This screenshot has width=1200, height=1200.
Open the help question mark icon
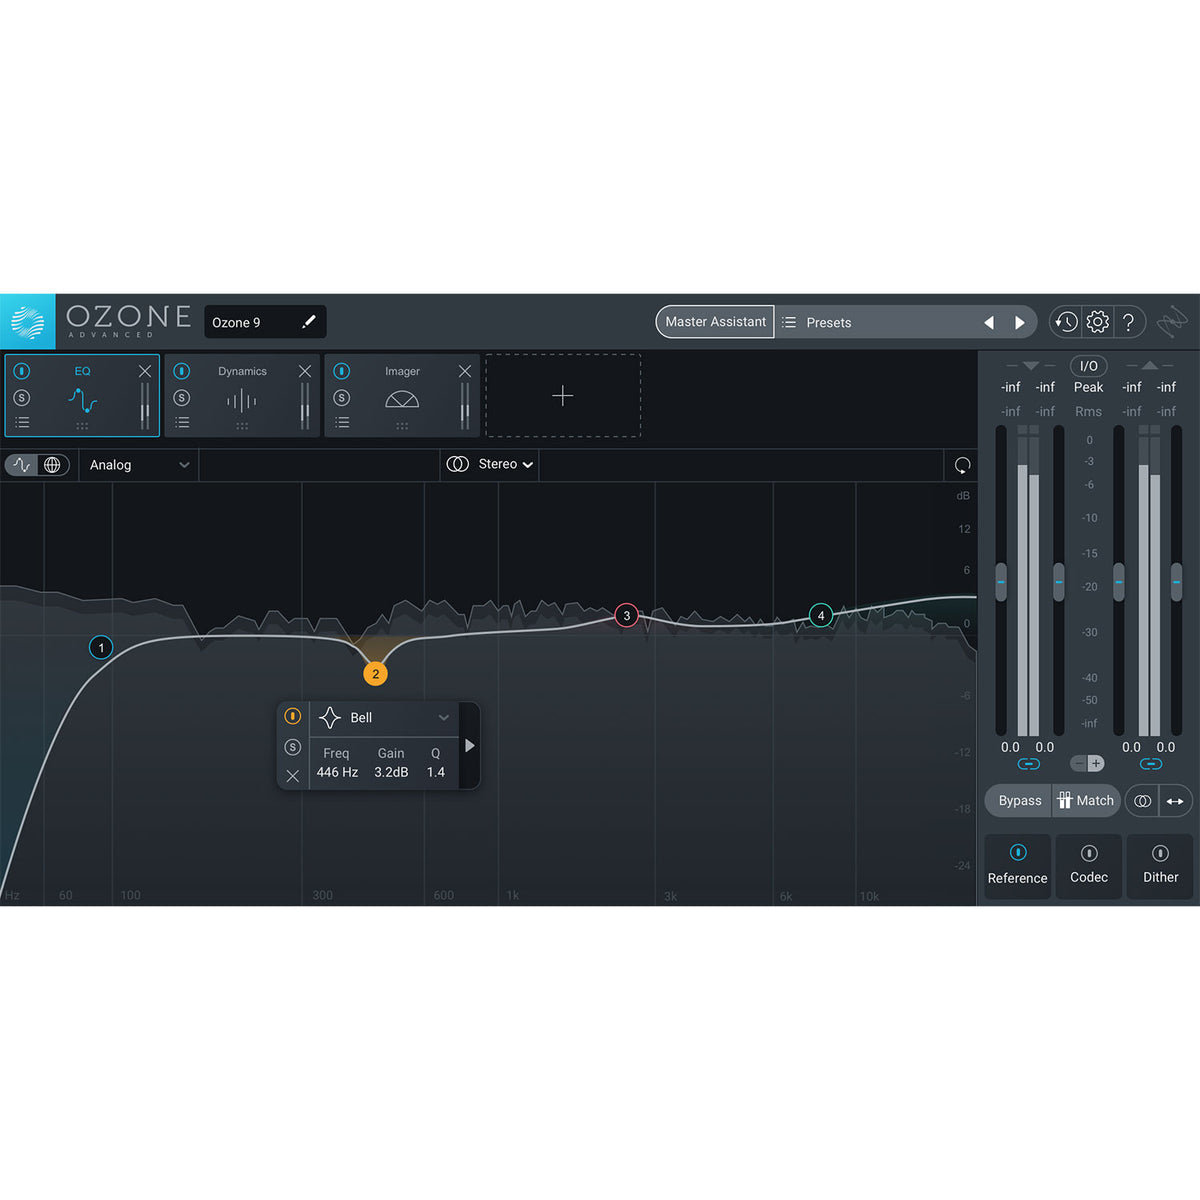click(x=1128, y=322)
